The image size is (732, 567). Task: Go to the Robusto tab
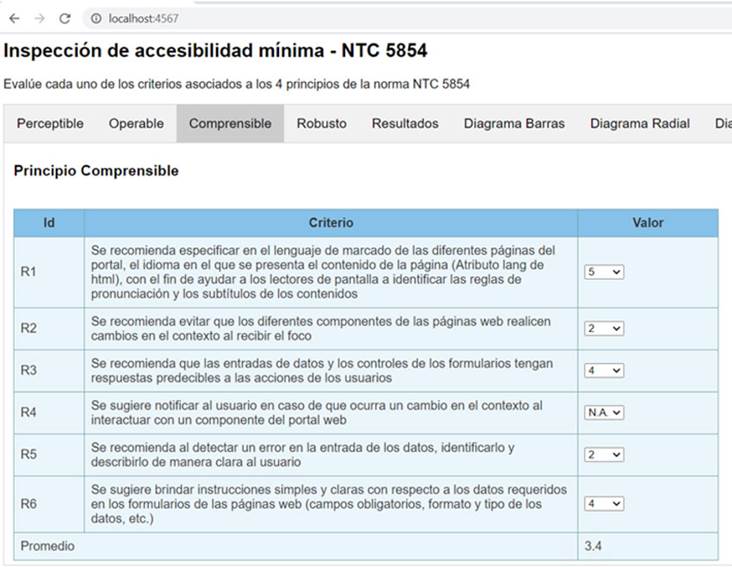pyautogui.click(x=322, y=124)
